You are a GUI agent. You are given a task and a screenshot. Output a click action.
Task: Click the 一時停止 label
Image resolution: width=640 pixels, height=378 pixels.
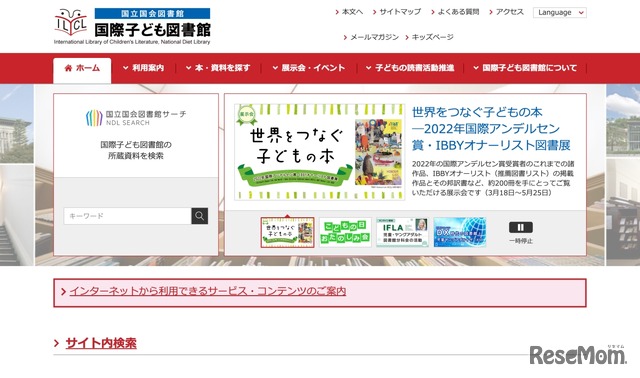521,241
